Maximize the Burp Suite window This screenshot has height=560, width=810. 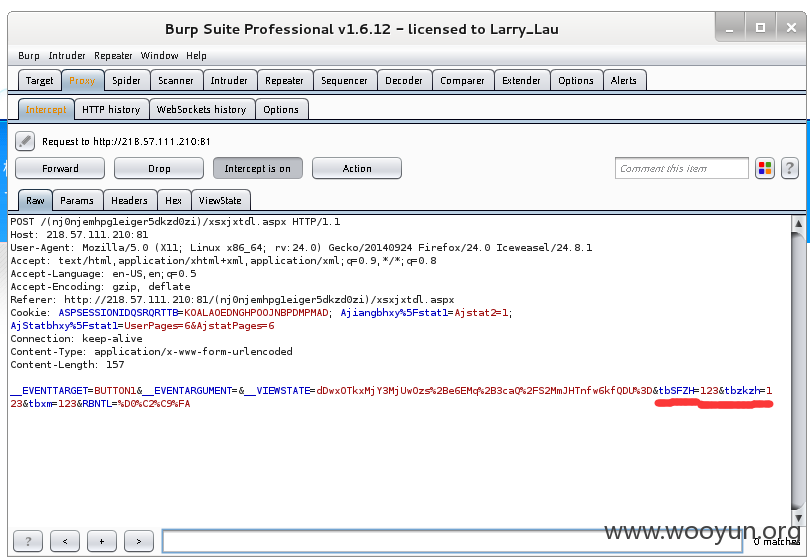(x=760, y=27)
